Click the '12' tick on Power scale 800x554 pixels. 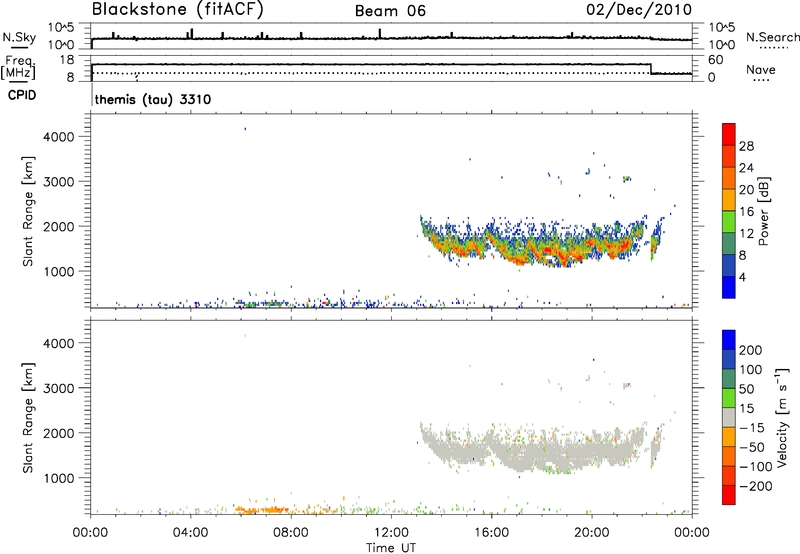[746, 234]
